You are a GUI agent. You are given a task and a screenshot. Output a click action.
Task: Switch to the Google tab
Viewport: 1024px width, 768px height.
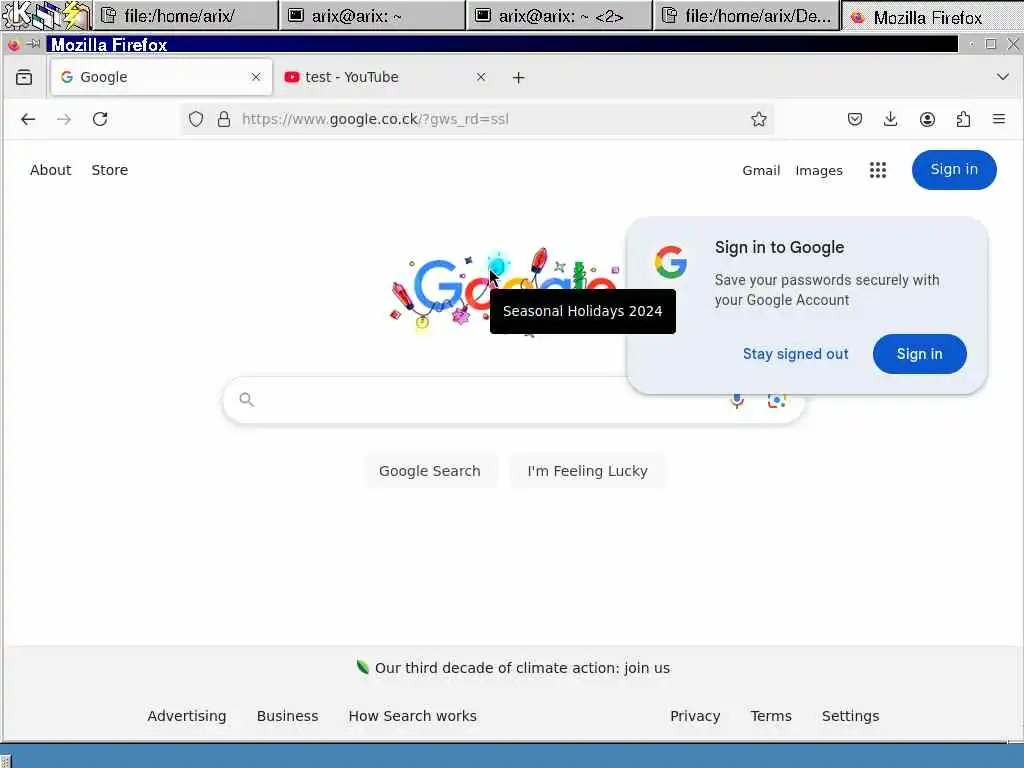[161, 77]
